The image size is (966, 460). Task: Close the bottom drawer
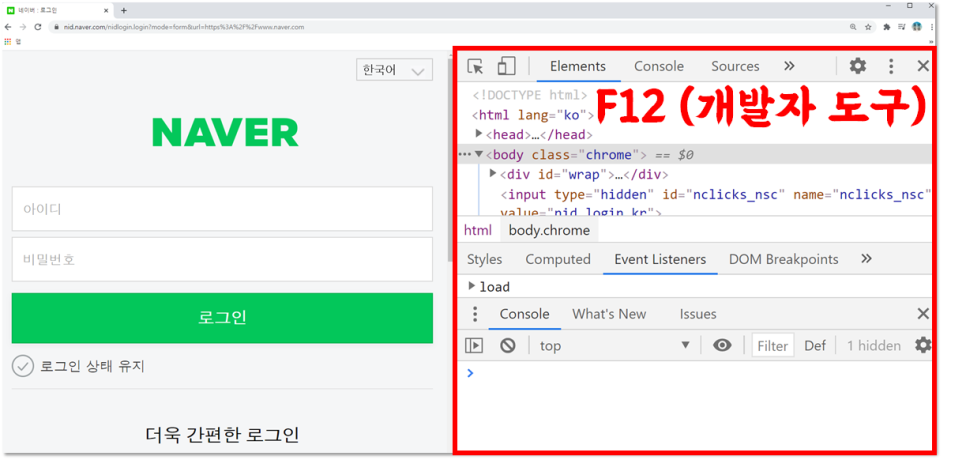pyautogui.click(x=923, y=314)
